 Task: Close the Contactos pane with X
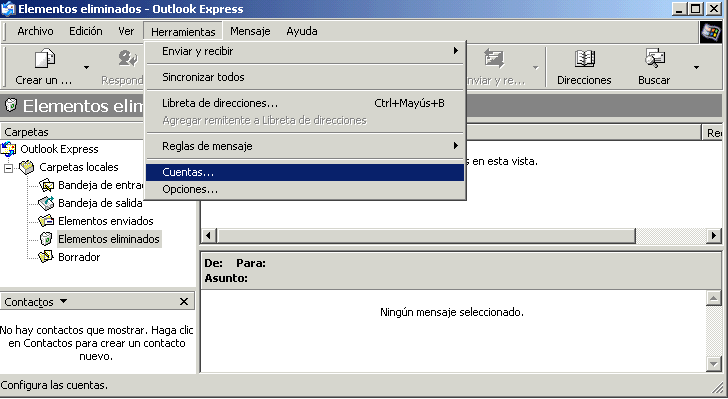pyautogui.click(x=184, y=302)
